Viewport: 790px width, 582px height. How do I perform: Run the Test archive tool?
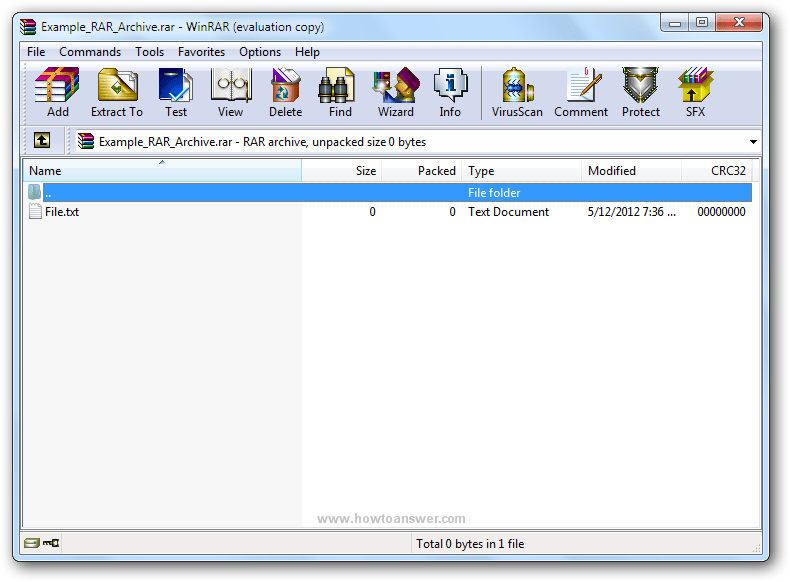[176, 93]
